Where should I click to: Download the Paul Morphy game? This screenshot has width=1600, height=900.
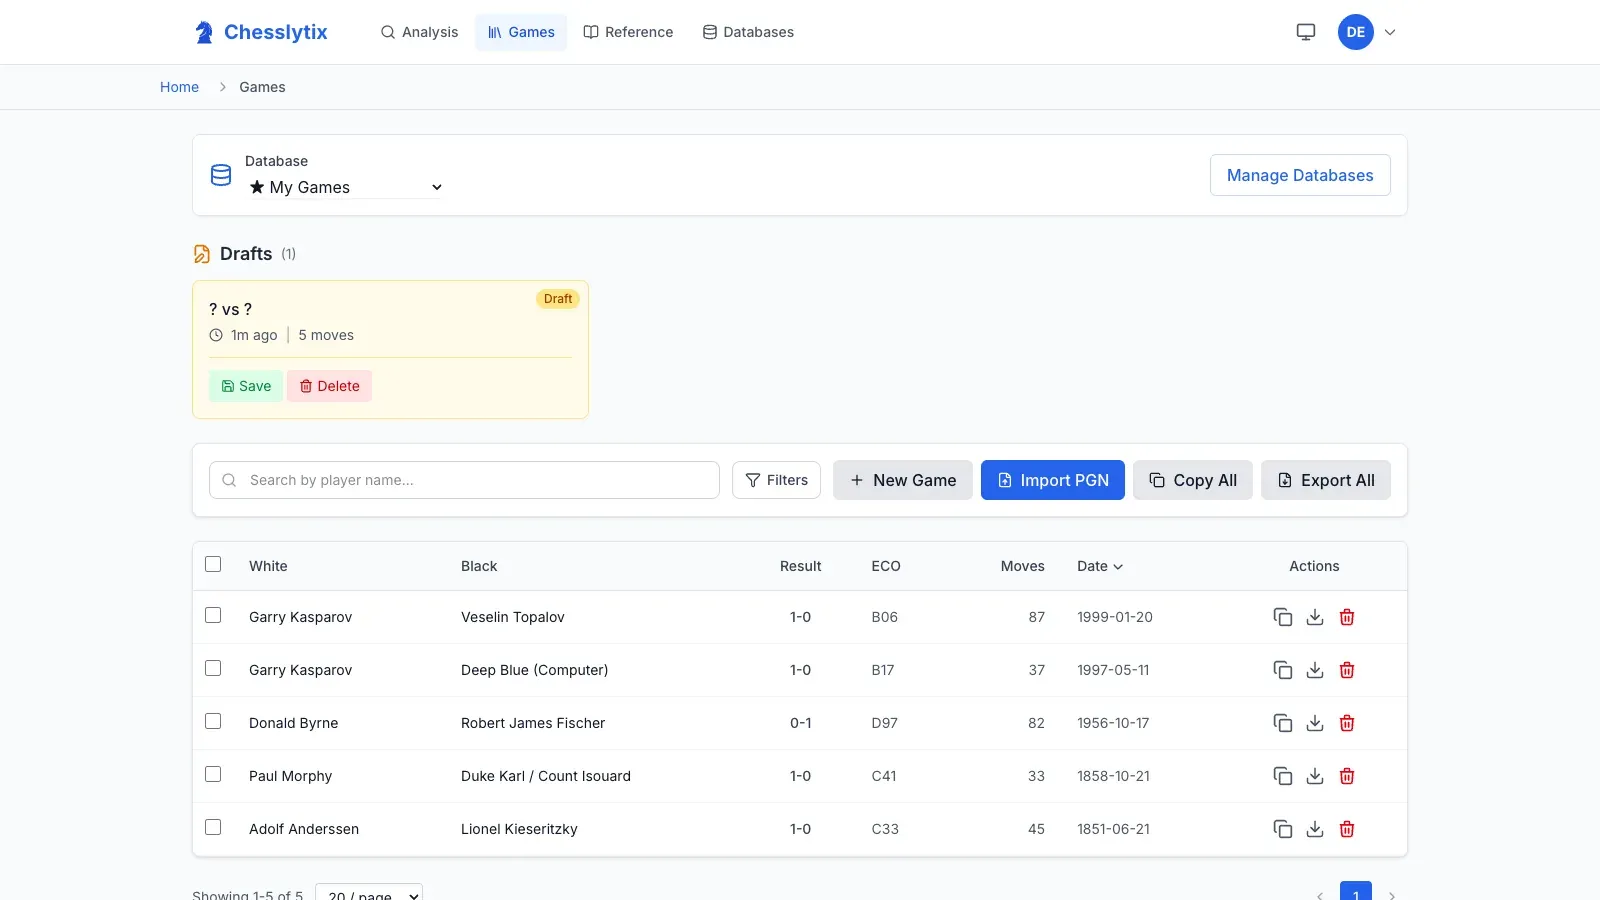[1315, 776]
